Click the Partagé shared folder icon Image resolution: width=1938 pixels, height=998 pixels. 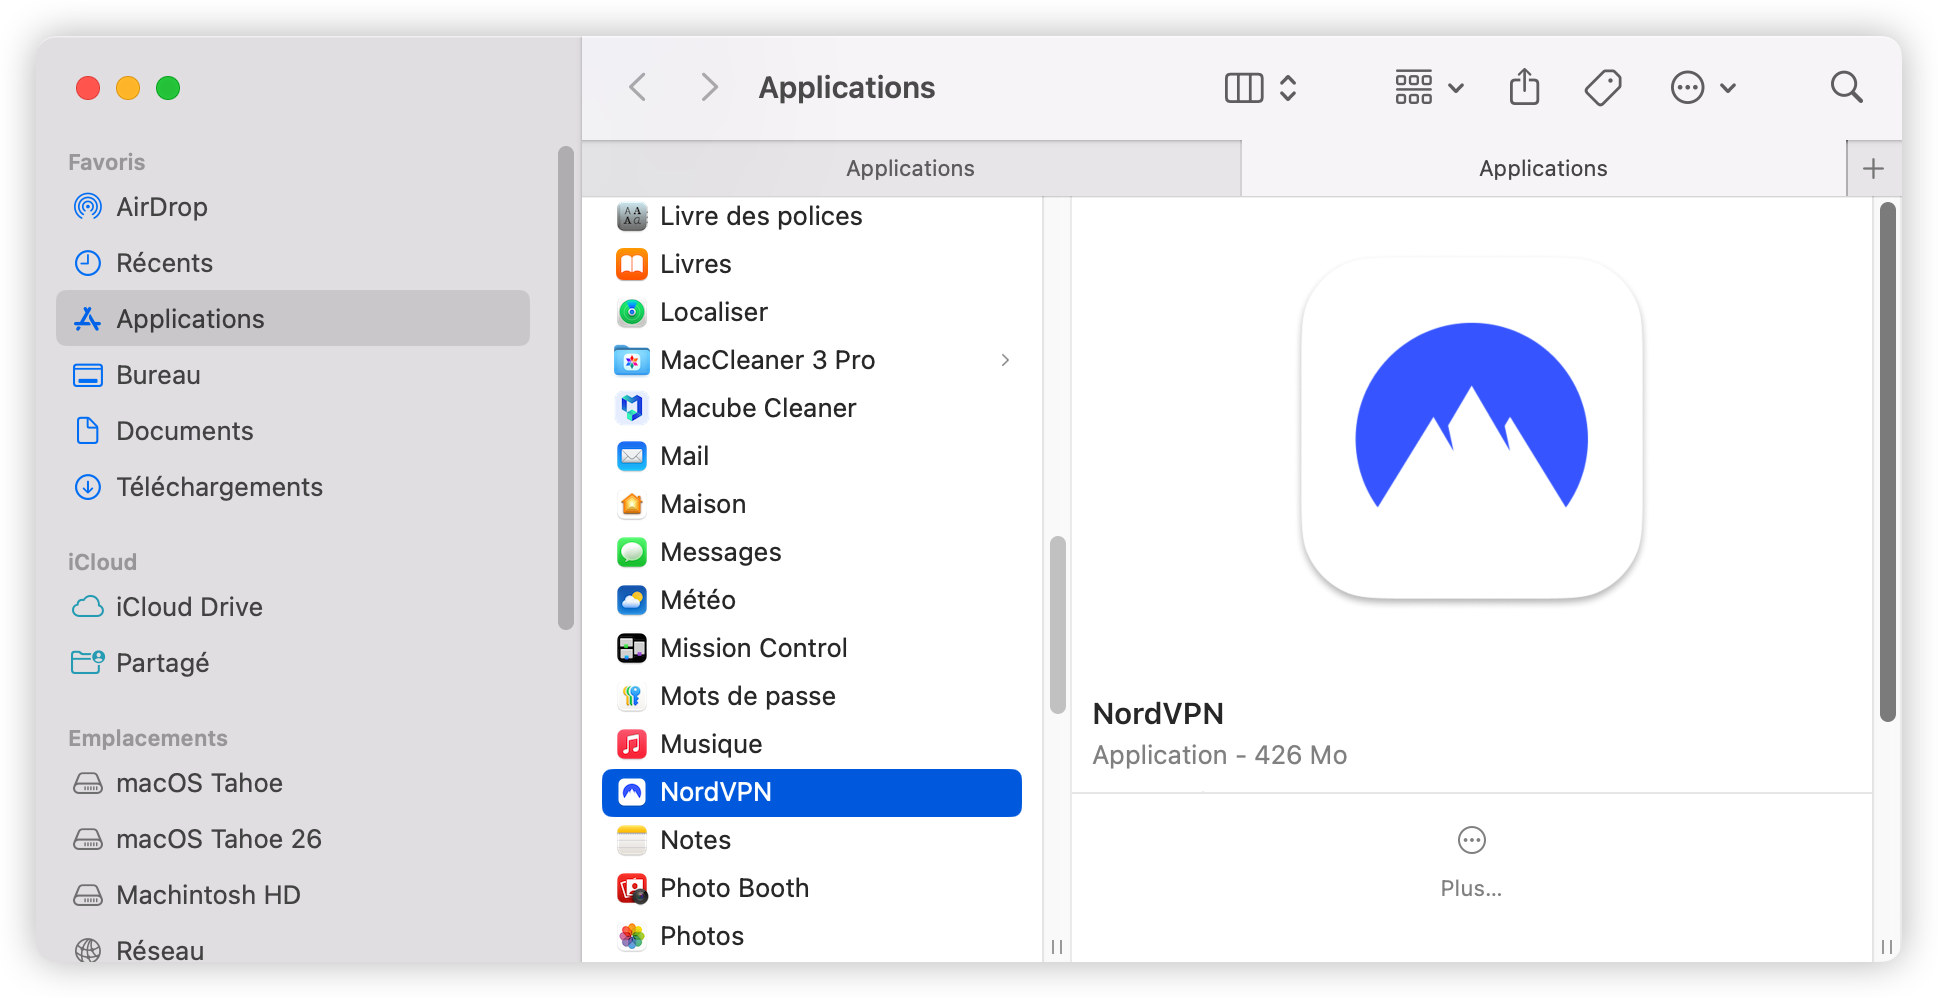pos(88,663)
